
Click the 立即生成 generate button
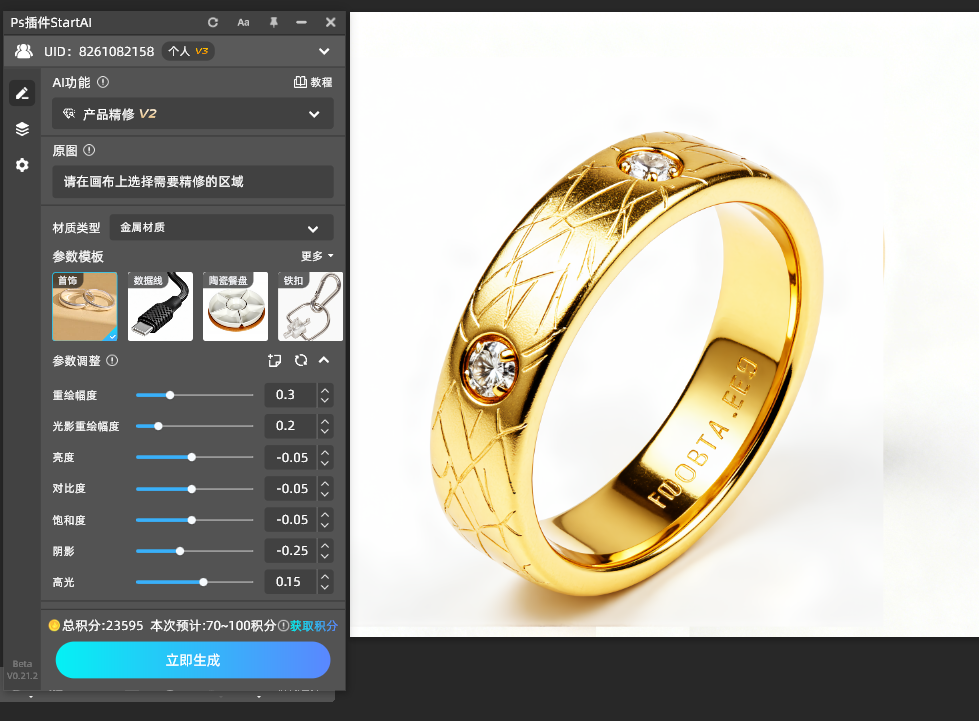pyautogui.click(x=193, y=660)
